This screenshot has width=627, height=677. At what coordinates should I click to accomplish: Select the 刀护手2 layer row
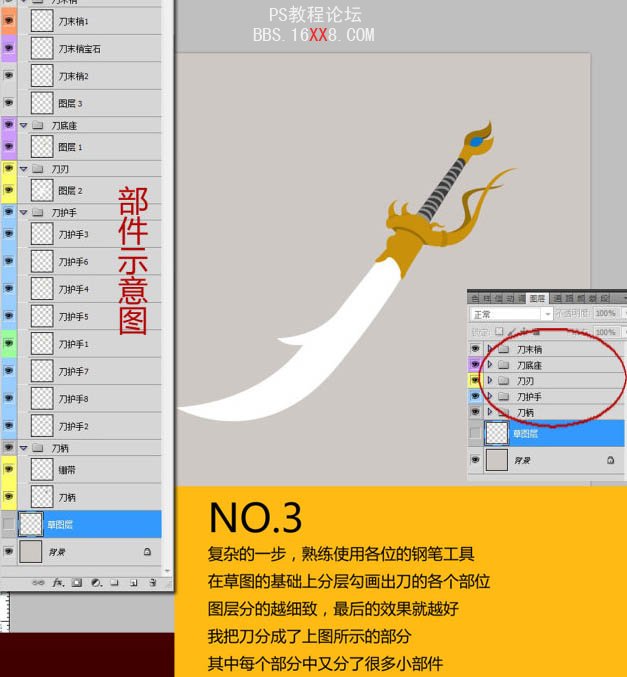(x=89, y=426)
